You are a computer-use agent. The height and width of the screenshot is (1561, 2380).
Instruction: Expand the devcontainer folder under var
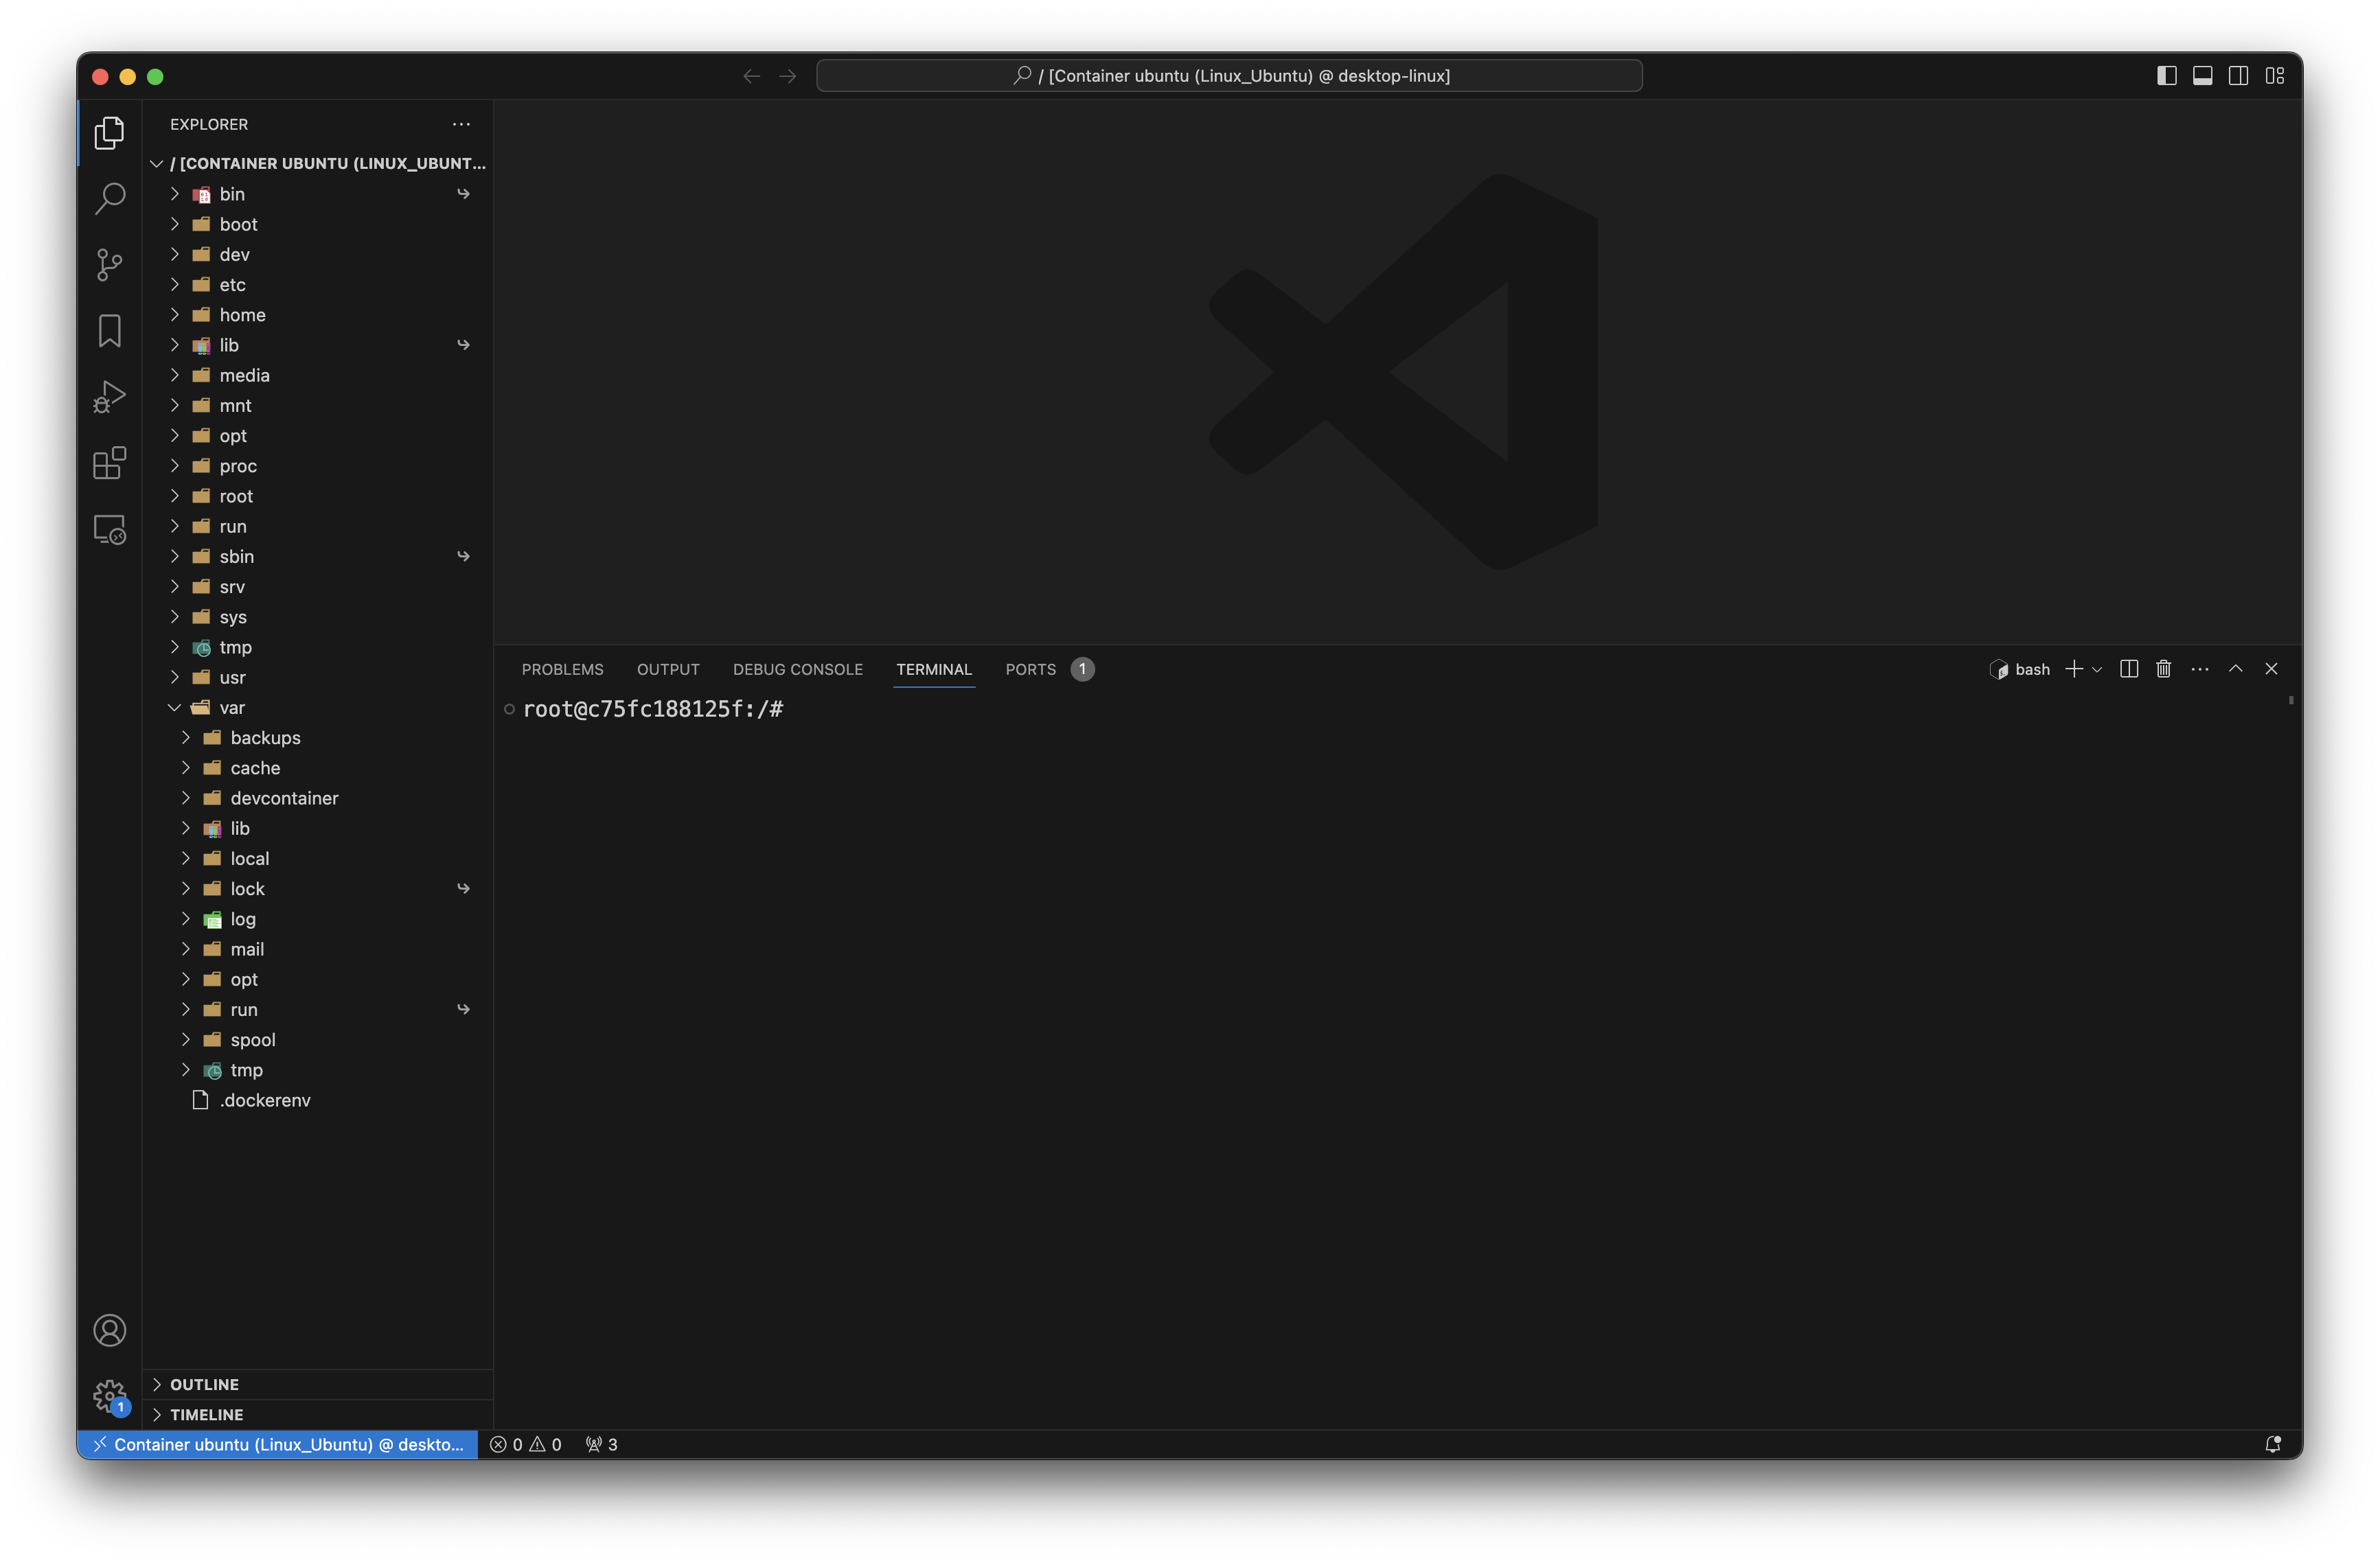(318, 798)
